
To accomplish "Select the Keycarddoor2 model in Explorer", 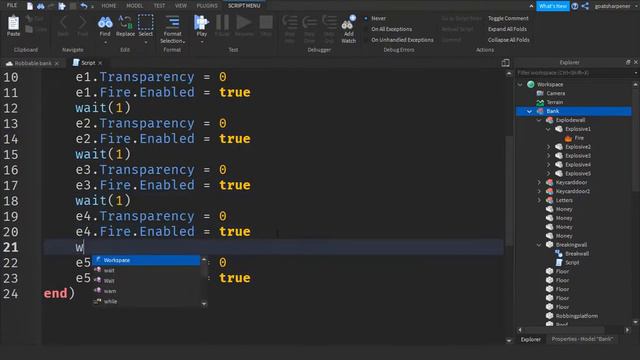I will pos(572,191).
